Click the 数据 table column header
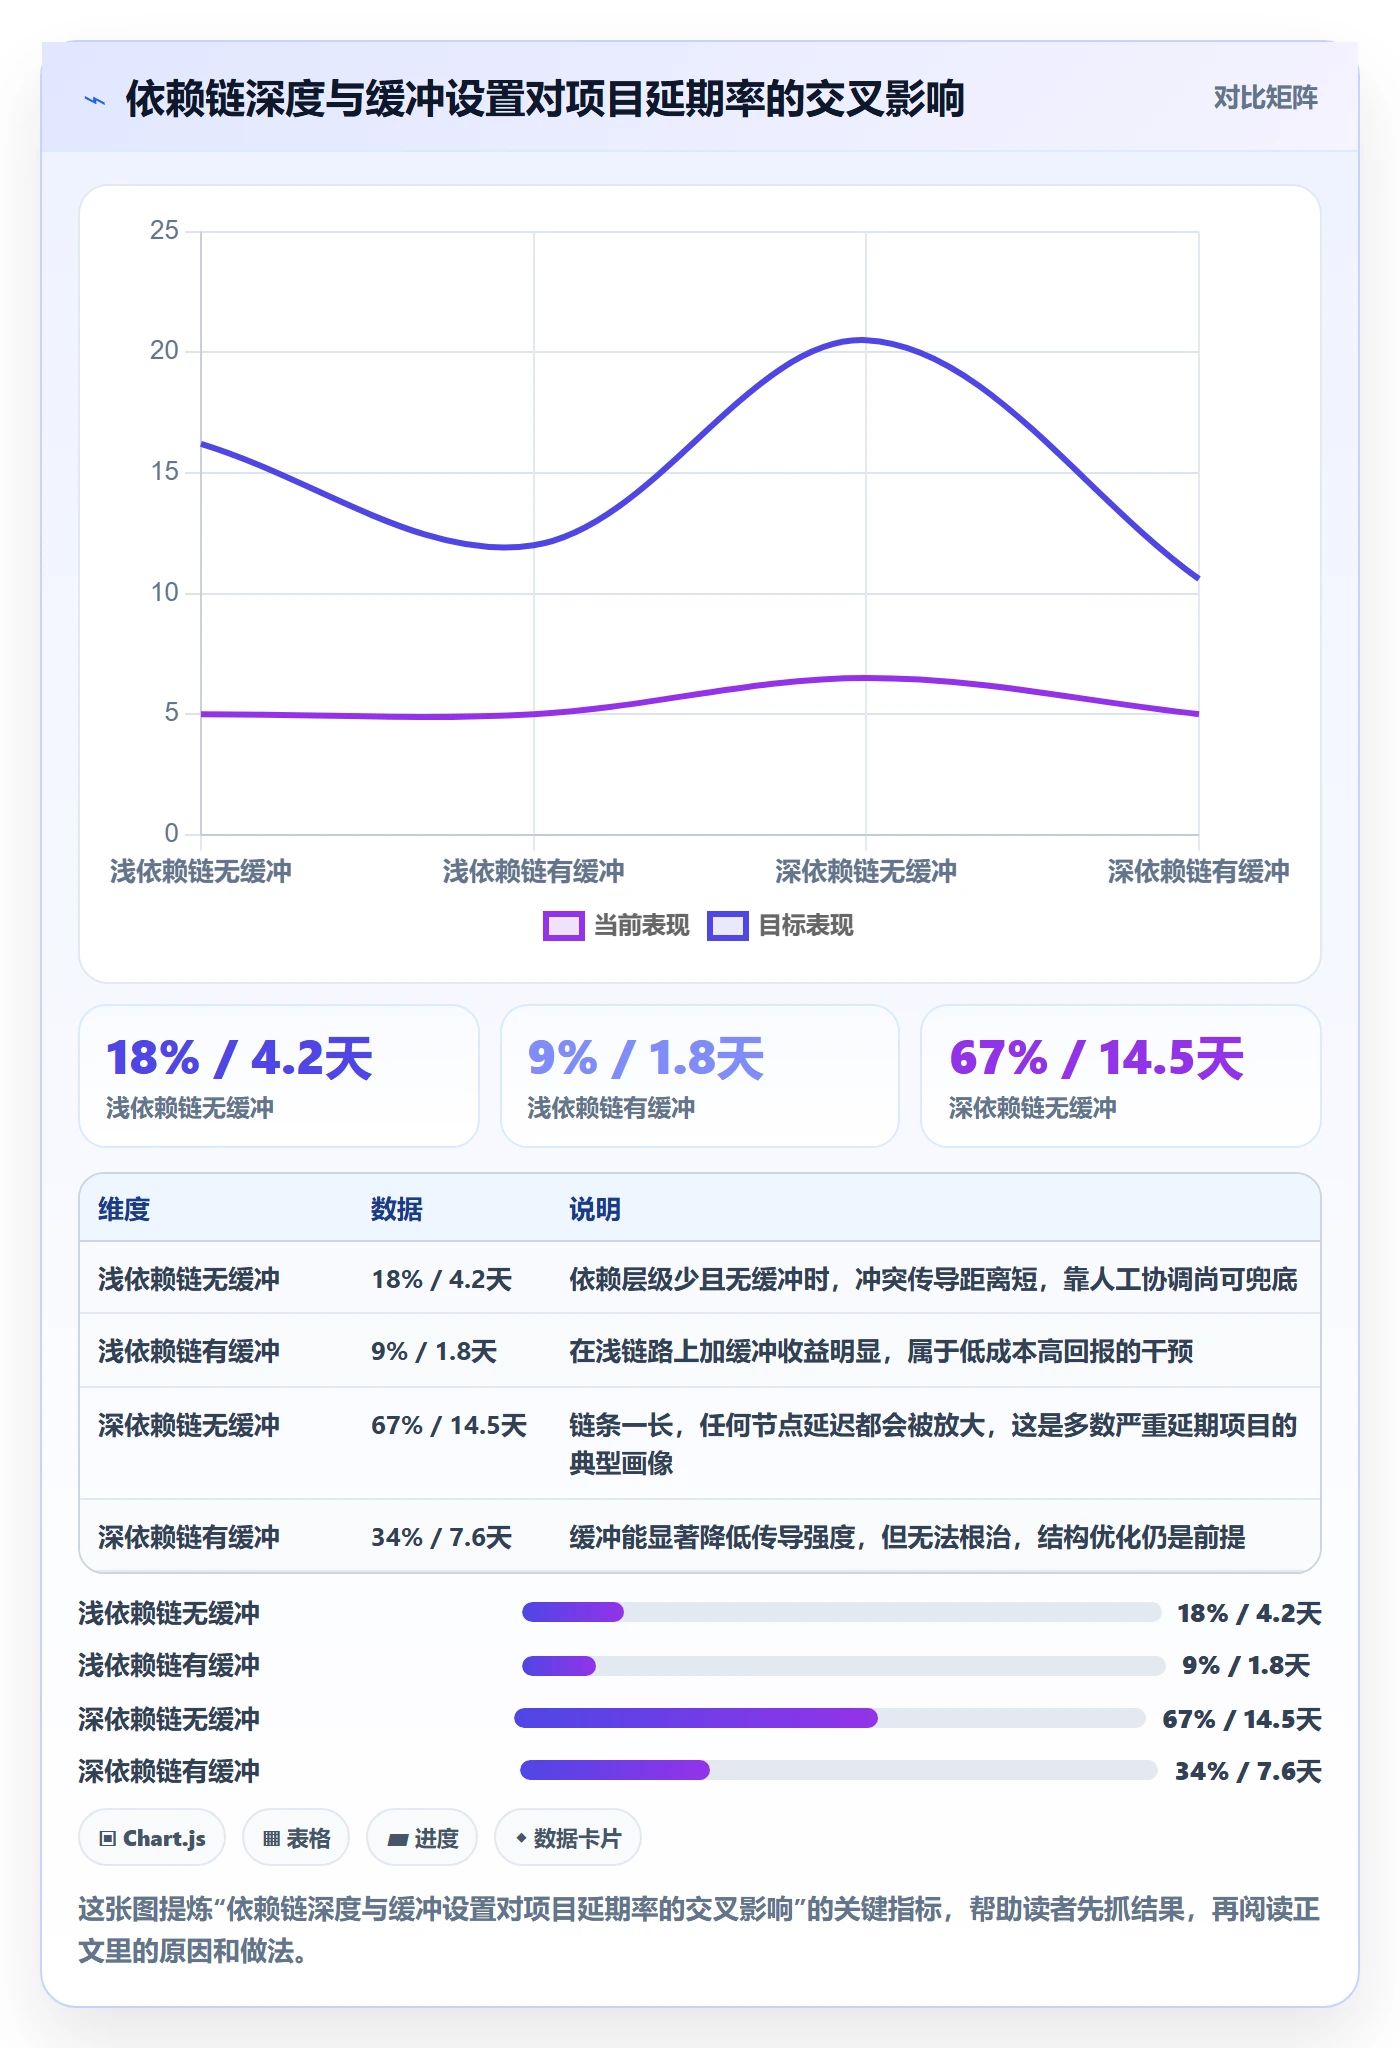Viewport: 1400px width, 2048px height. pos(397,1210)
